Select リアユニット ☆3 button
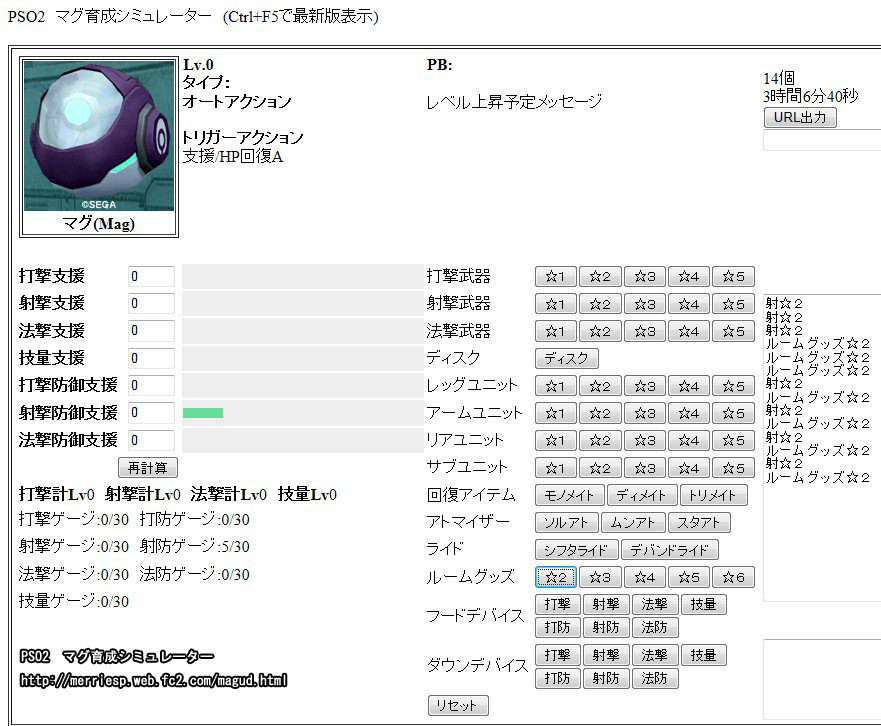The image size is (881, 726). point(644,440)
